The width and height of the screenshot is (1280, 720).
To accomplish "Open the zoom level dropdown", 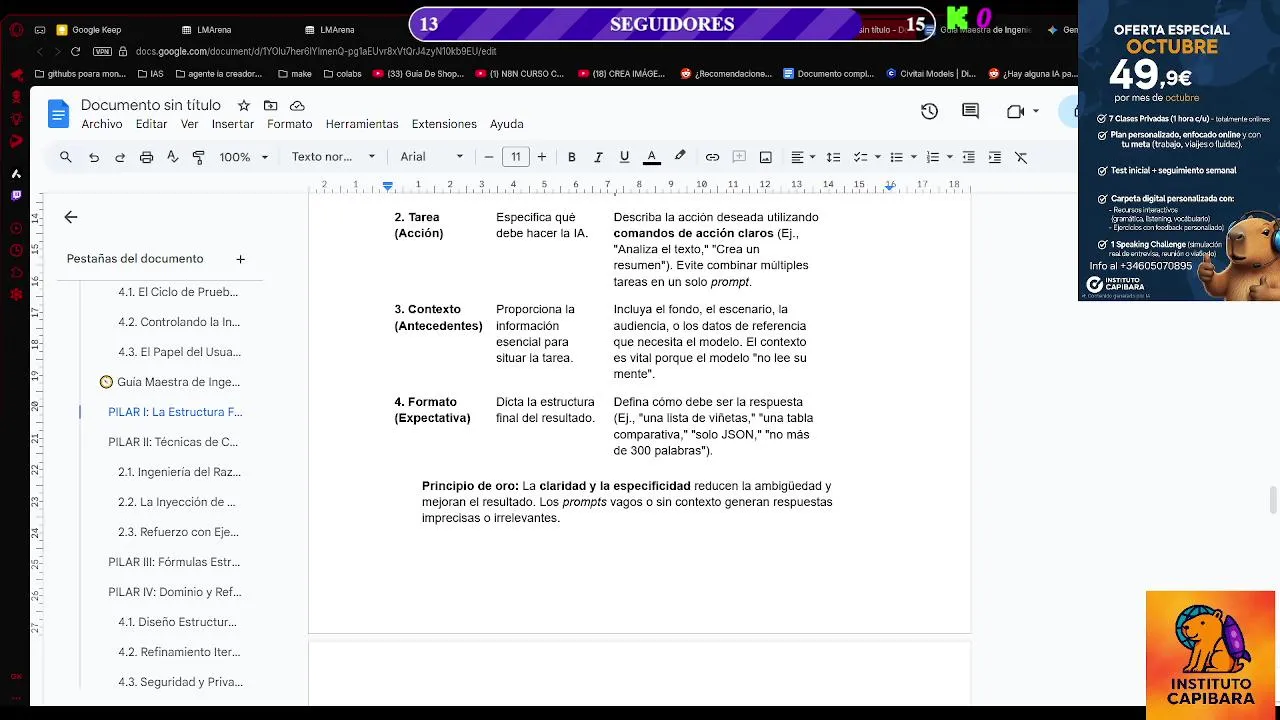I will pyautogui.click(x=244, y=157).
